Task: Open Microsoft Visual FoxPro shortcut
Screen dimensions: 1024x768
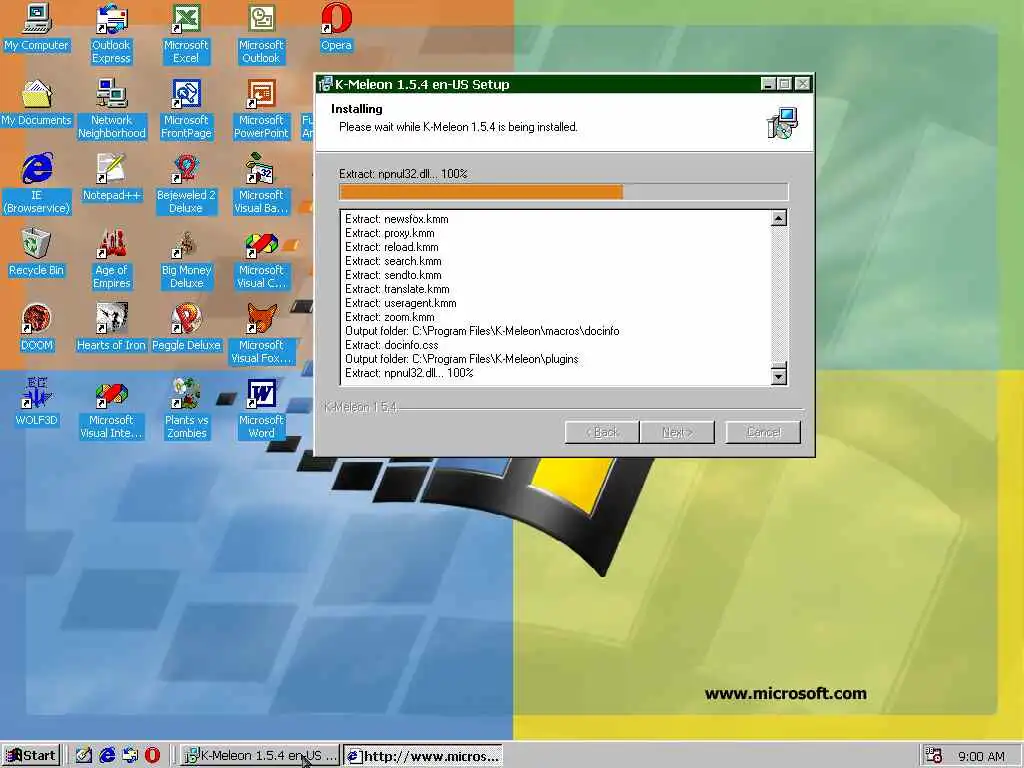Action: (x=261, y=334)
